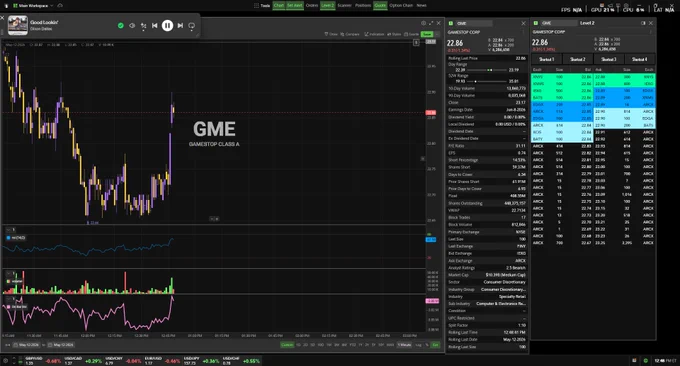Click the USD/JPY ticker in bottom bar
This screenshot has width=680, height=366.
click(x=201, y=360)
